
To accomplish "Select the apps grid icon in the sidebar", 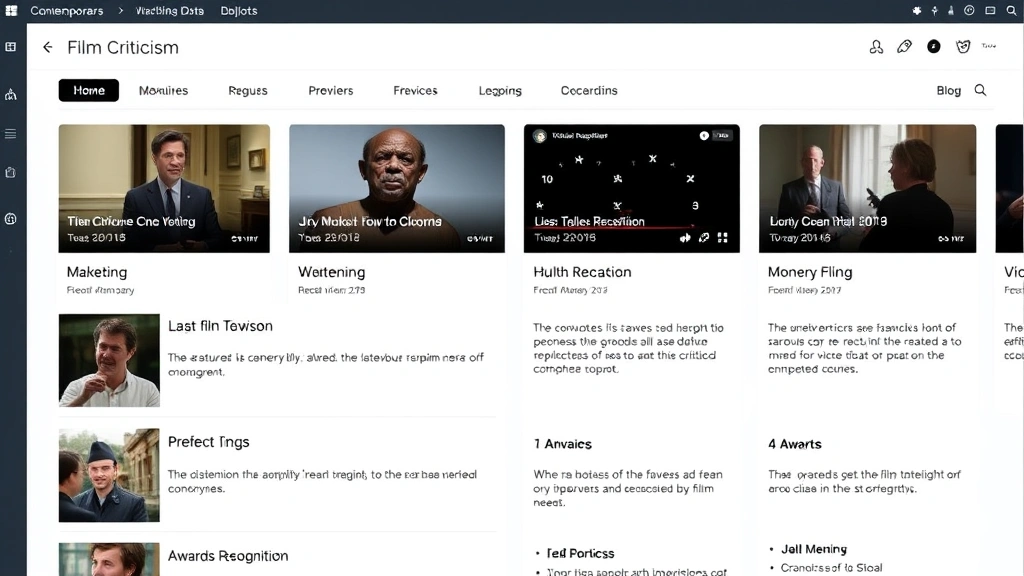I will click(x=10, y=46).
